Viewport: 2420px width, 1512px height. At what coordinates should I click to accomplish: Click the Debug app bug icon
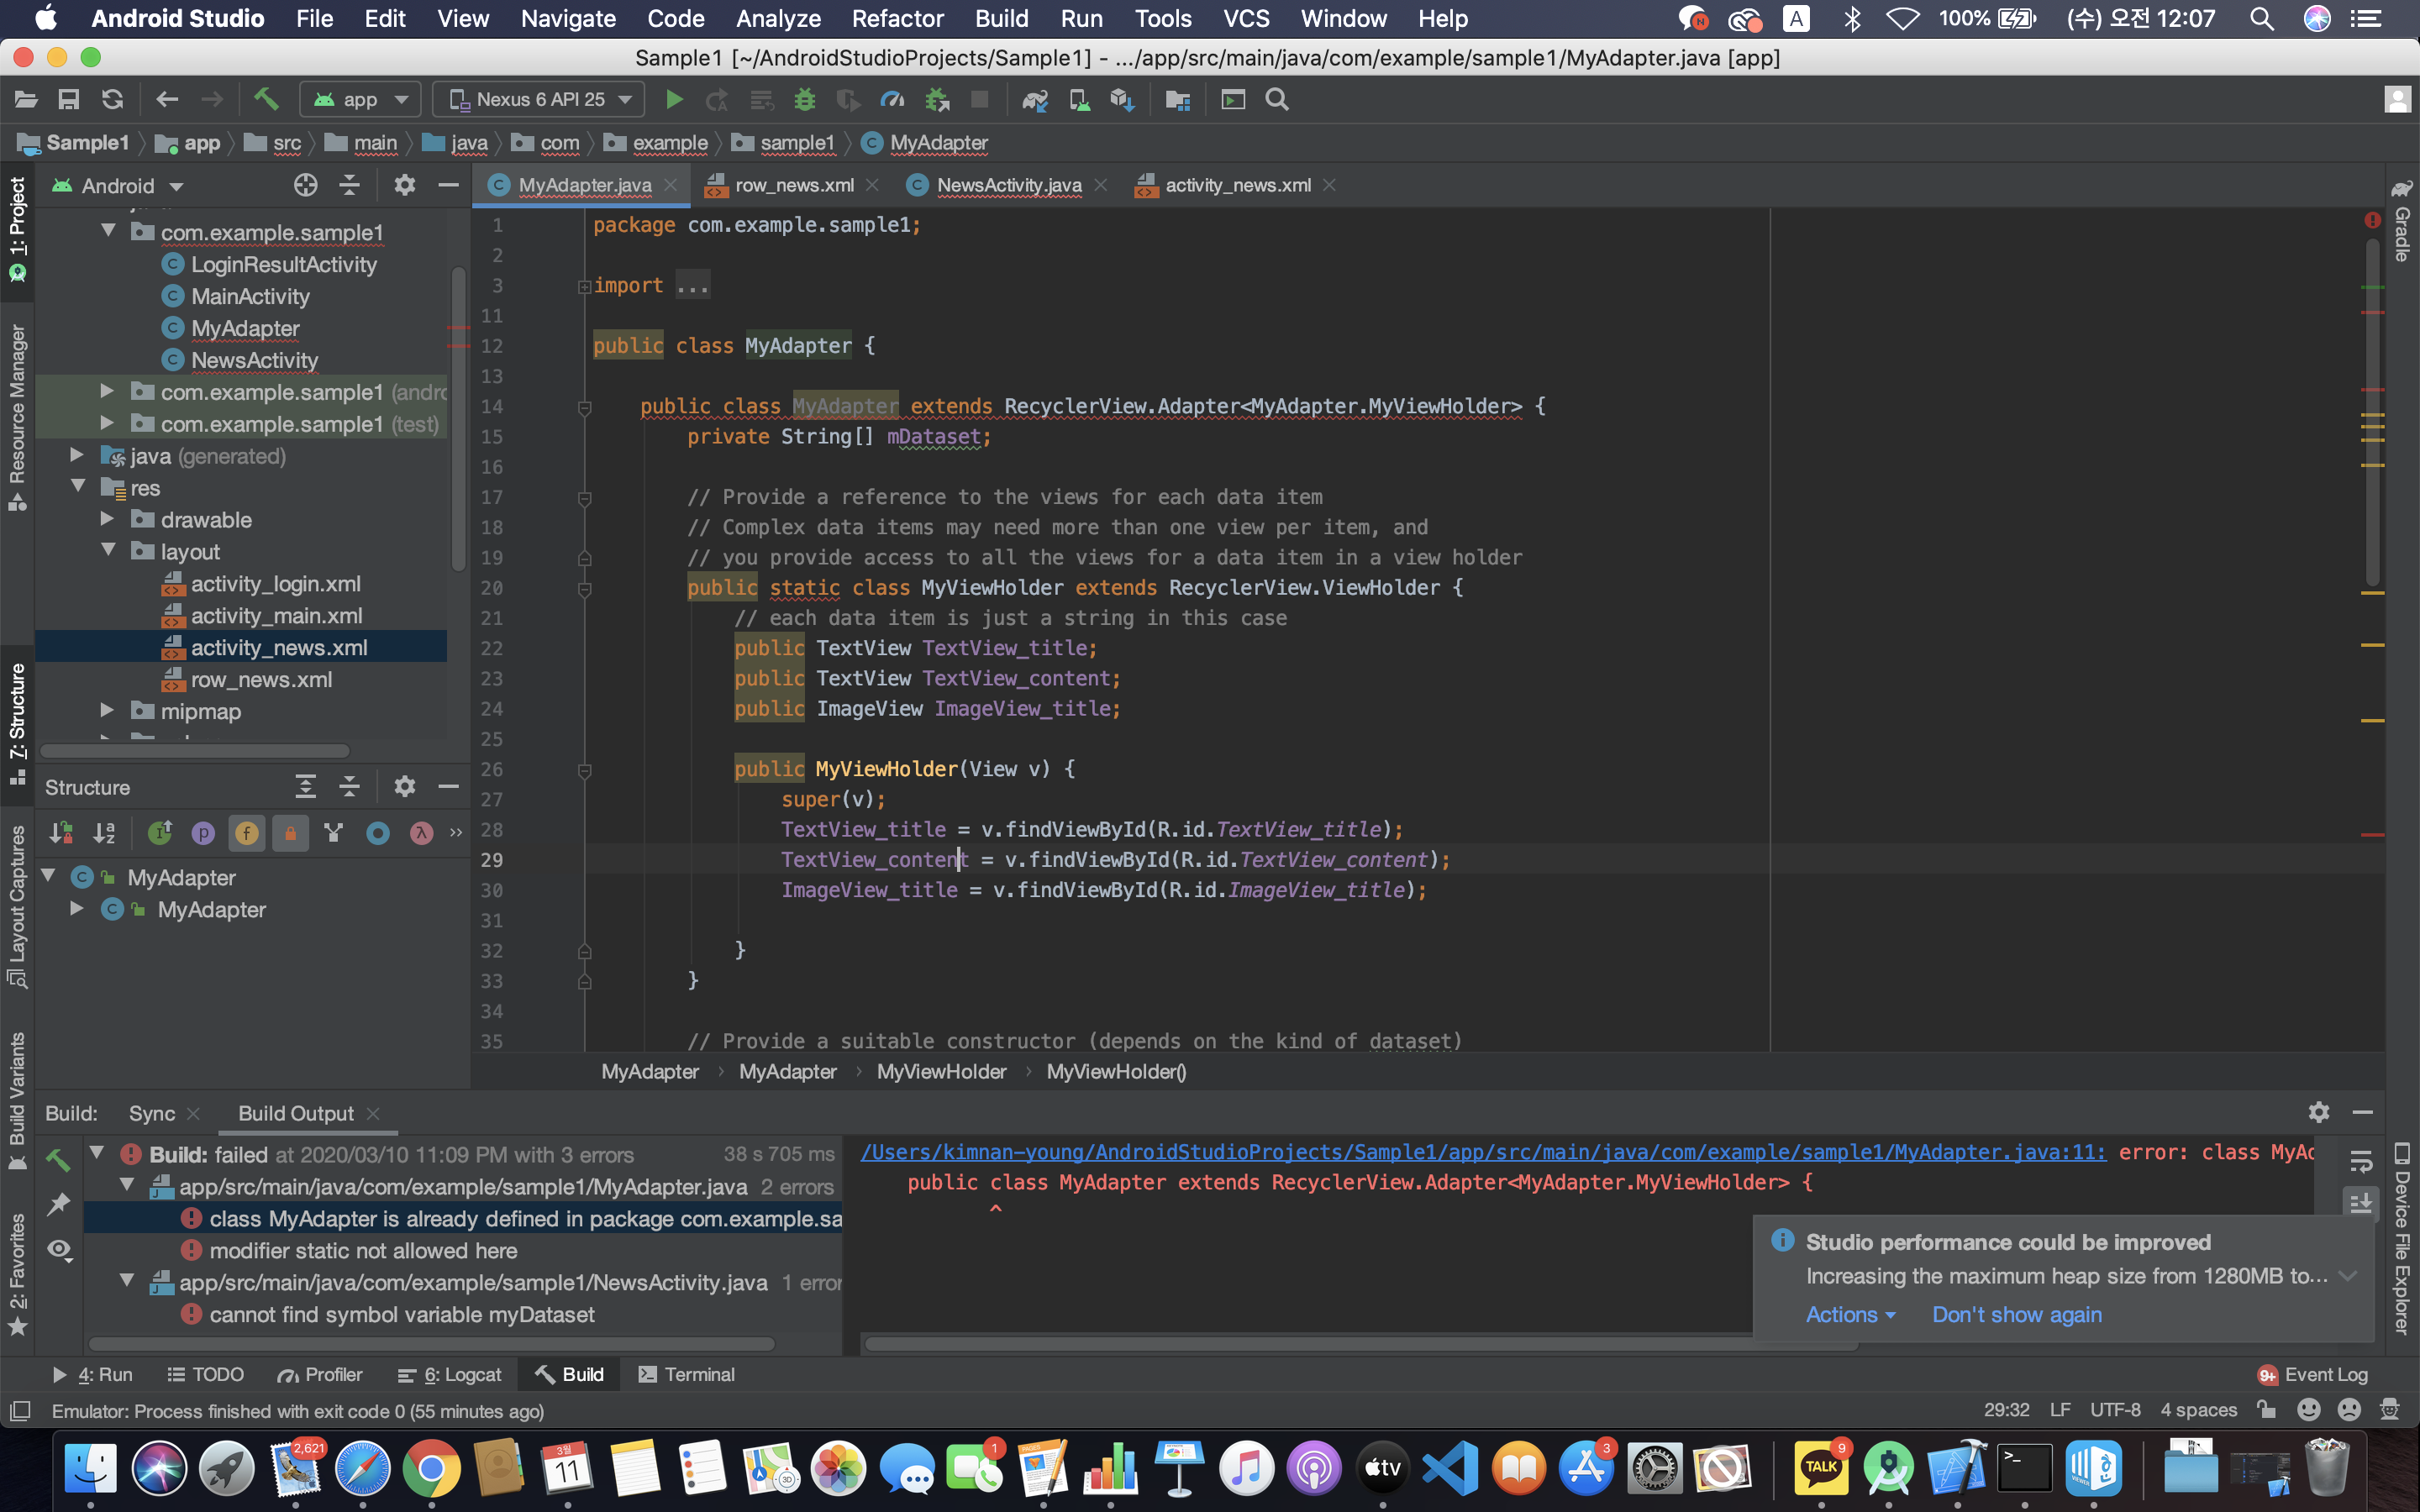[804, 99]
